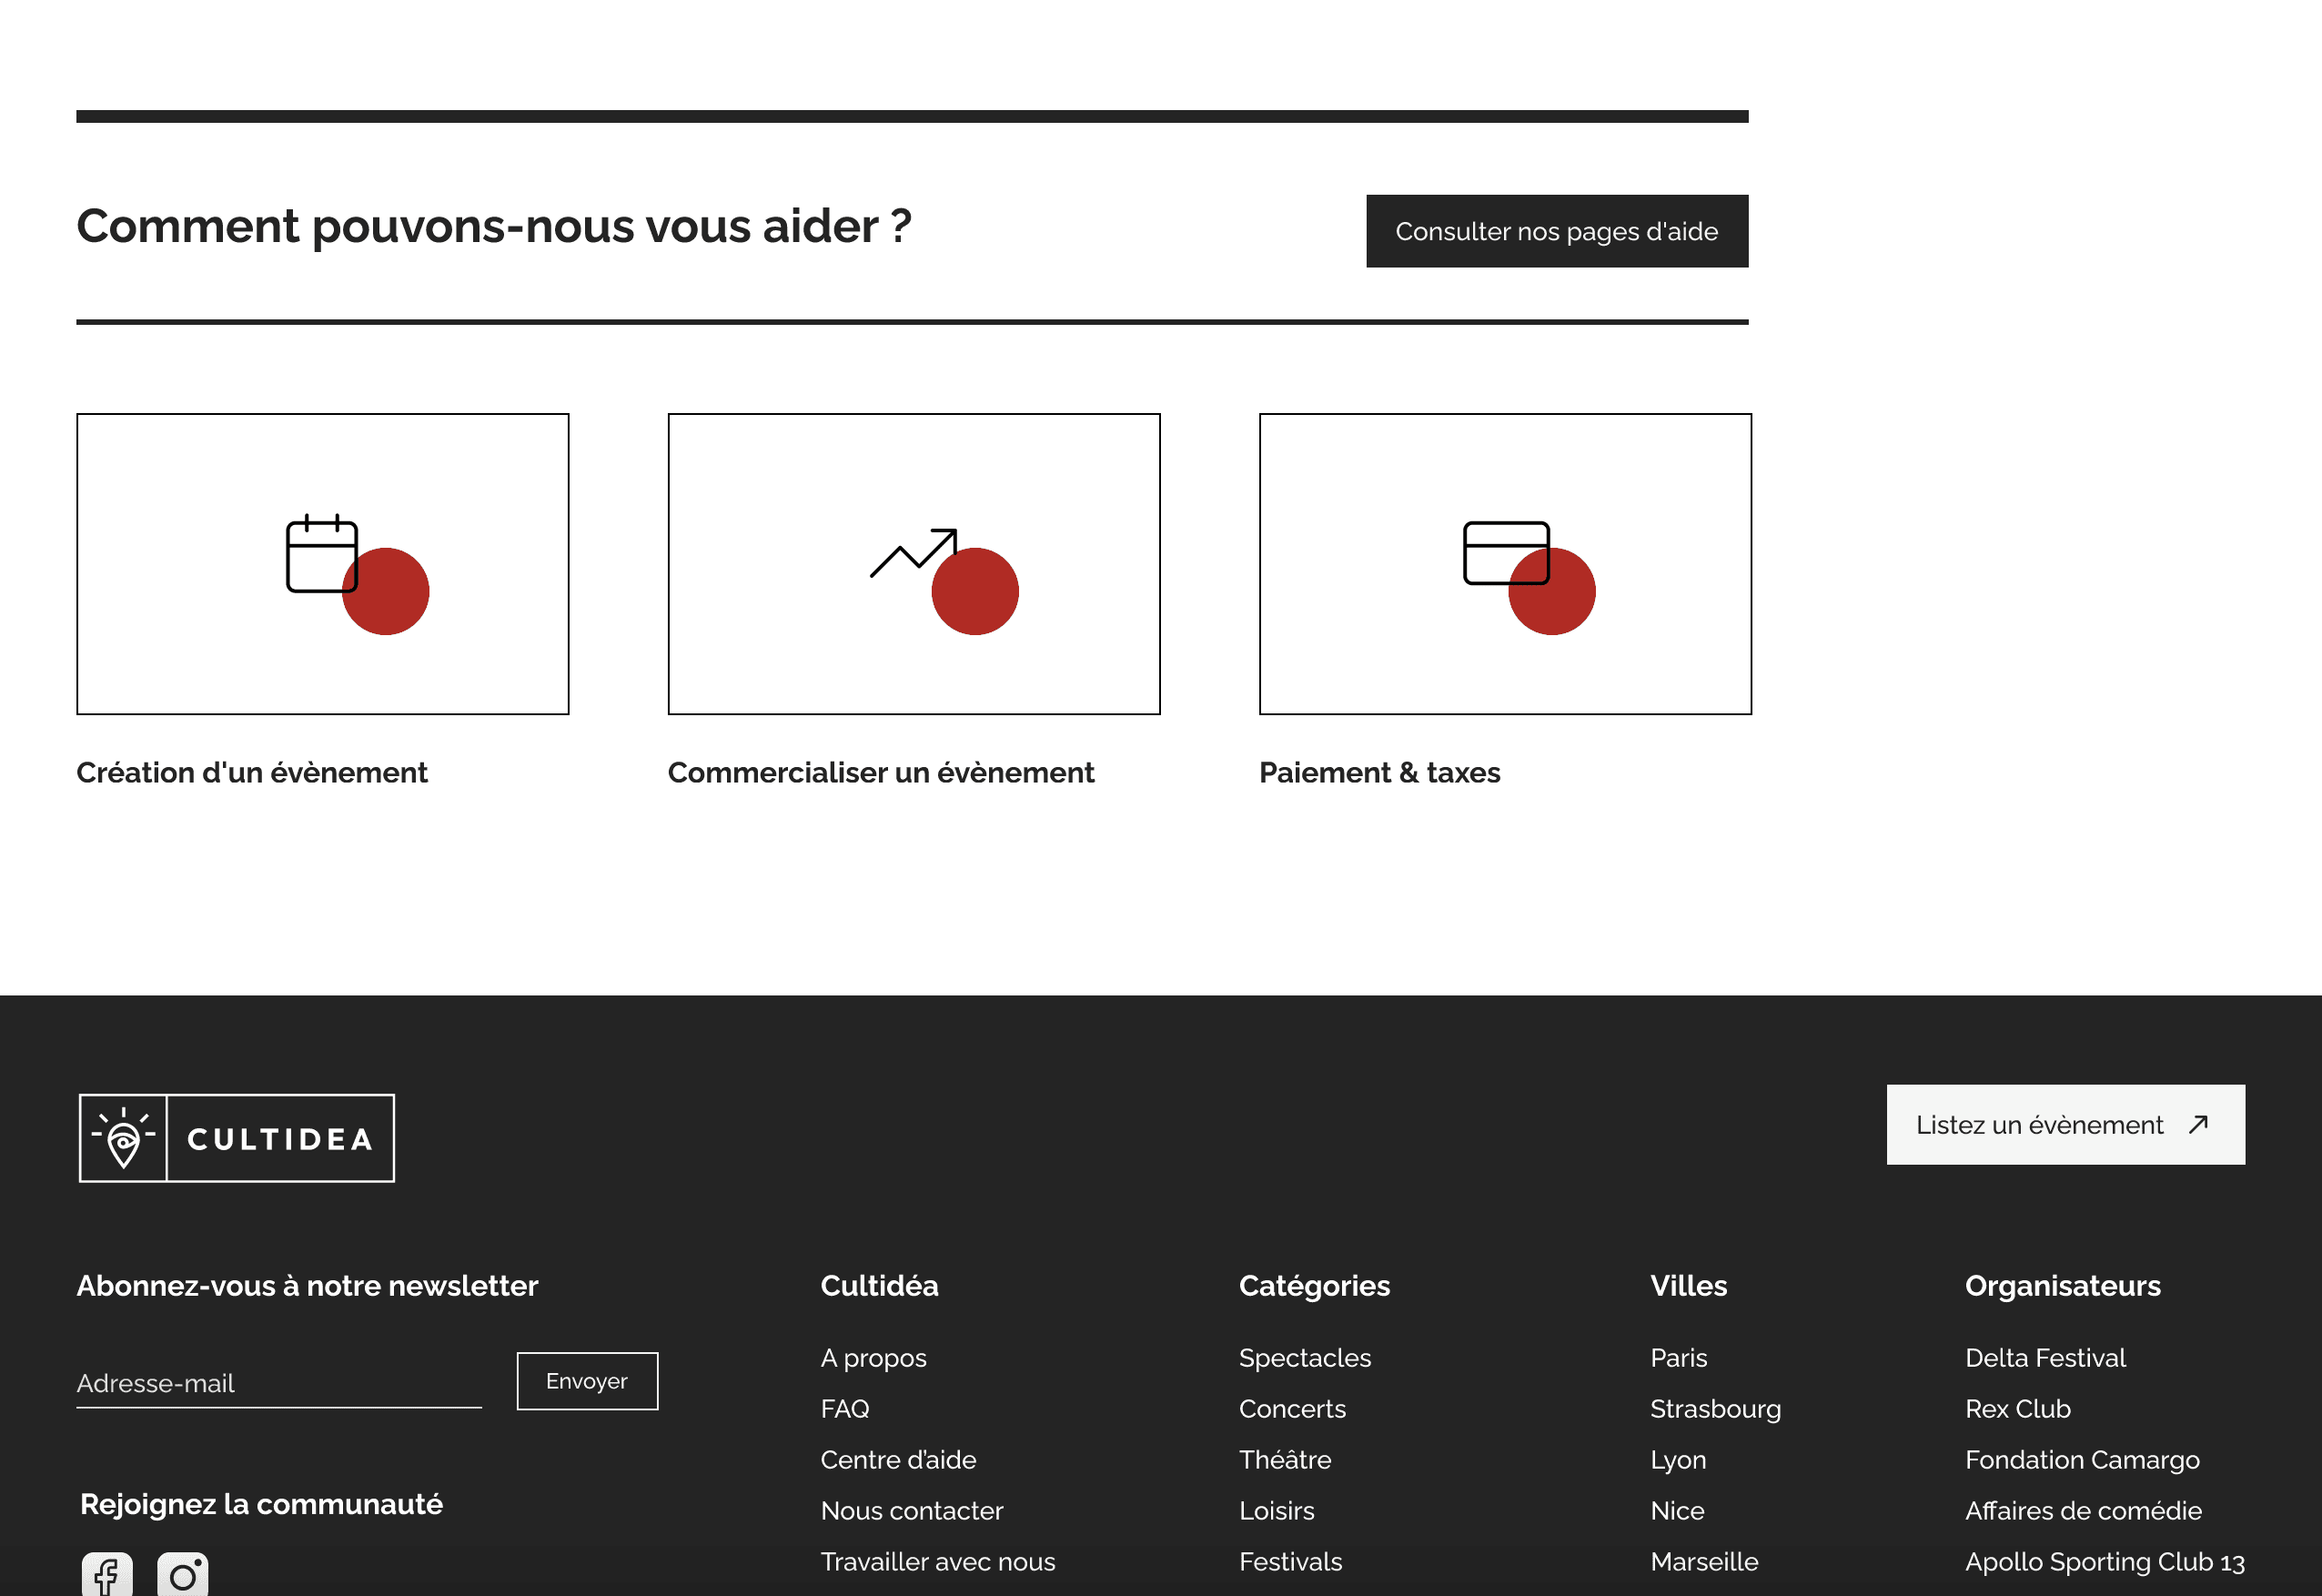Browse the Théâtre category
The width and height of the screenshot is (2322, 1596).
(x=1284, y=1460)
